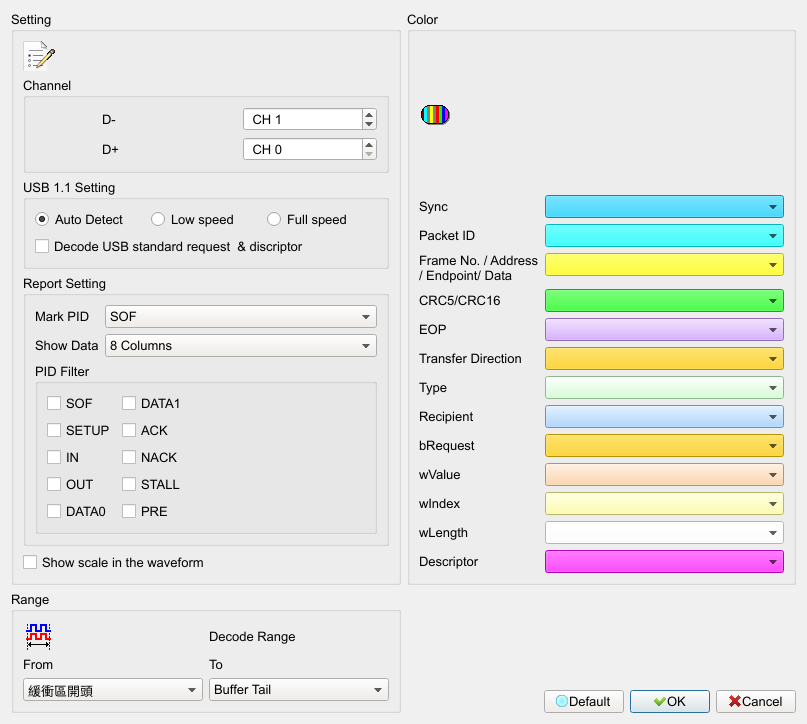
Task: Click the Default button
Action: point(584,701)
